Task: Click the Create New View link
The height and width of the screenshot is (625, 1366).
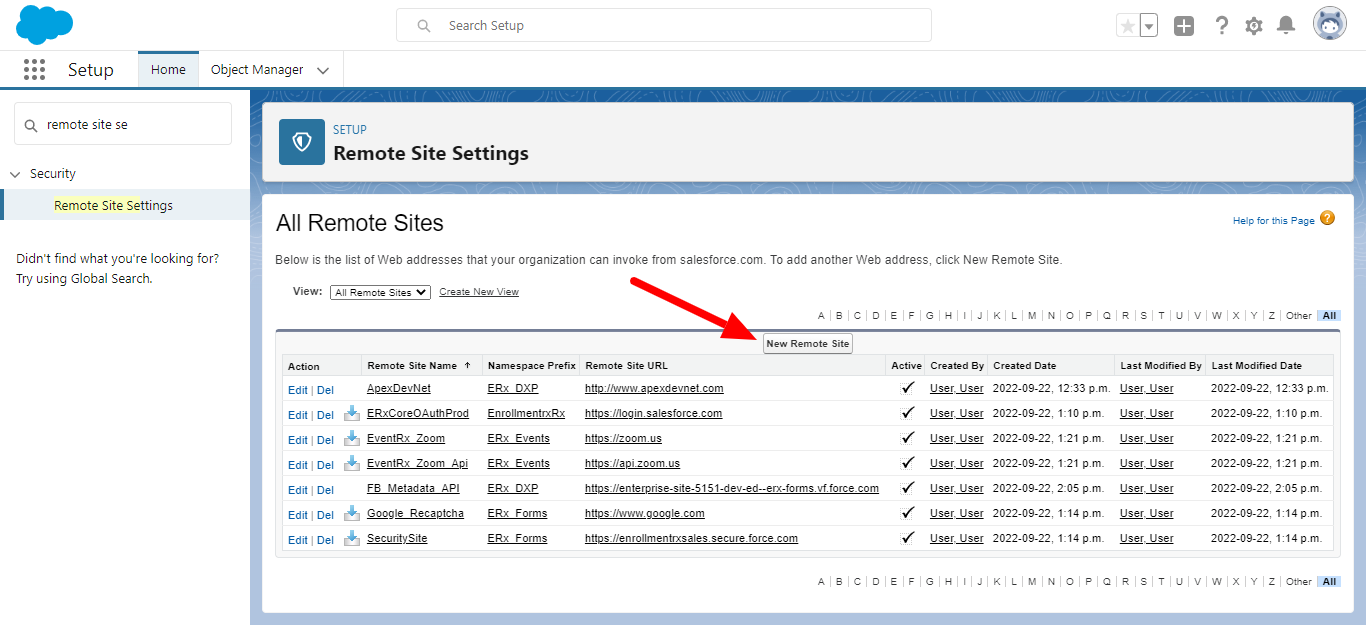Action: pyautogui.click(x=479, y=292)
